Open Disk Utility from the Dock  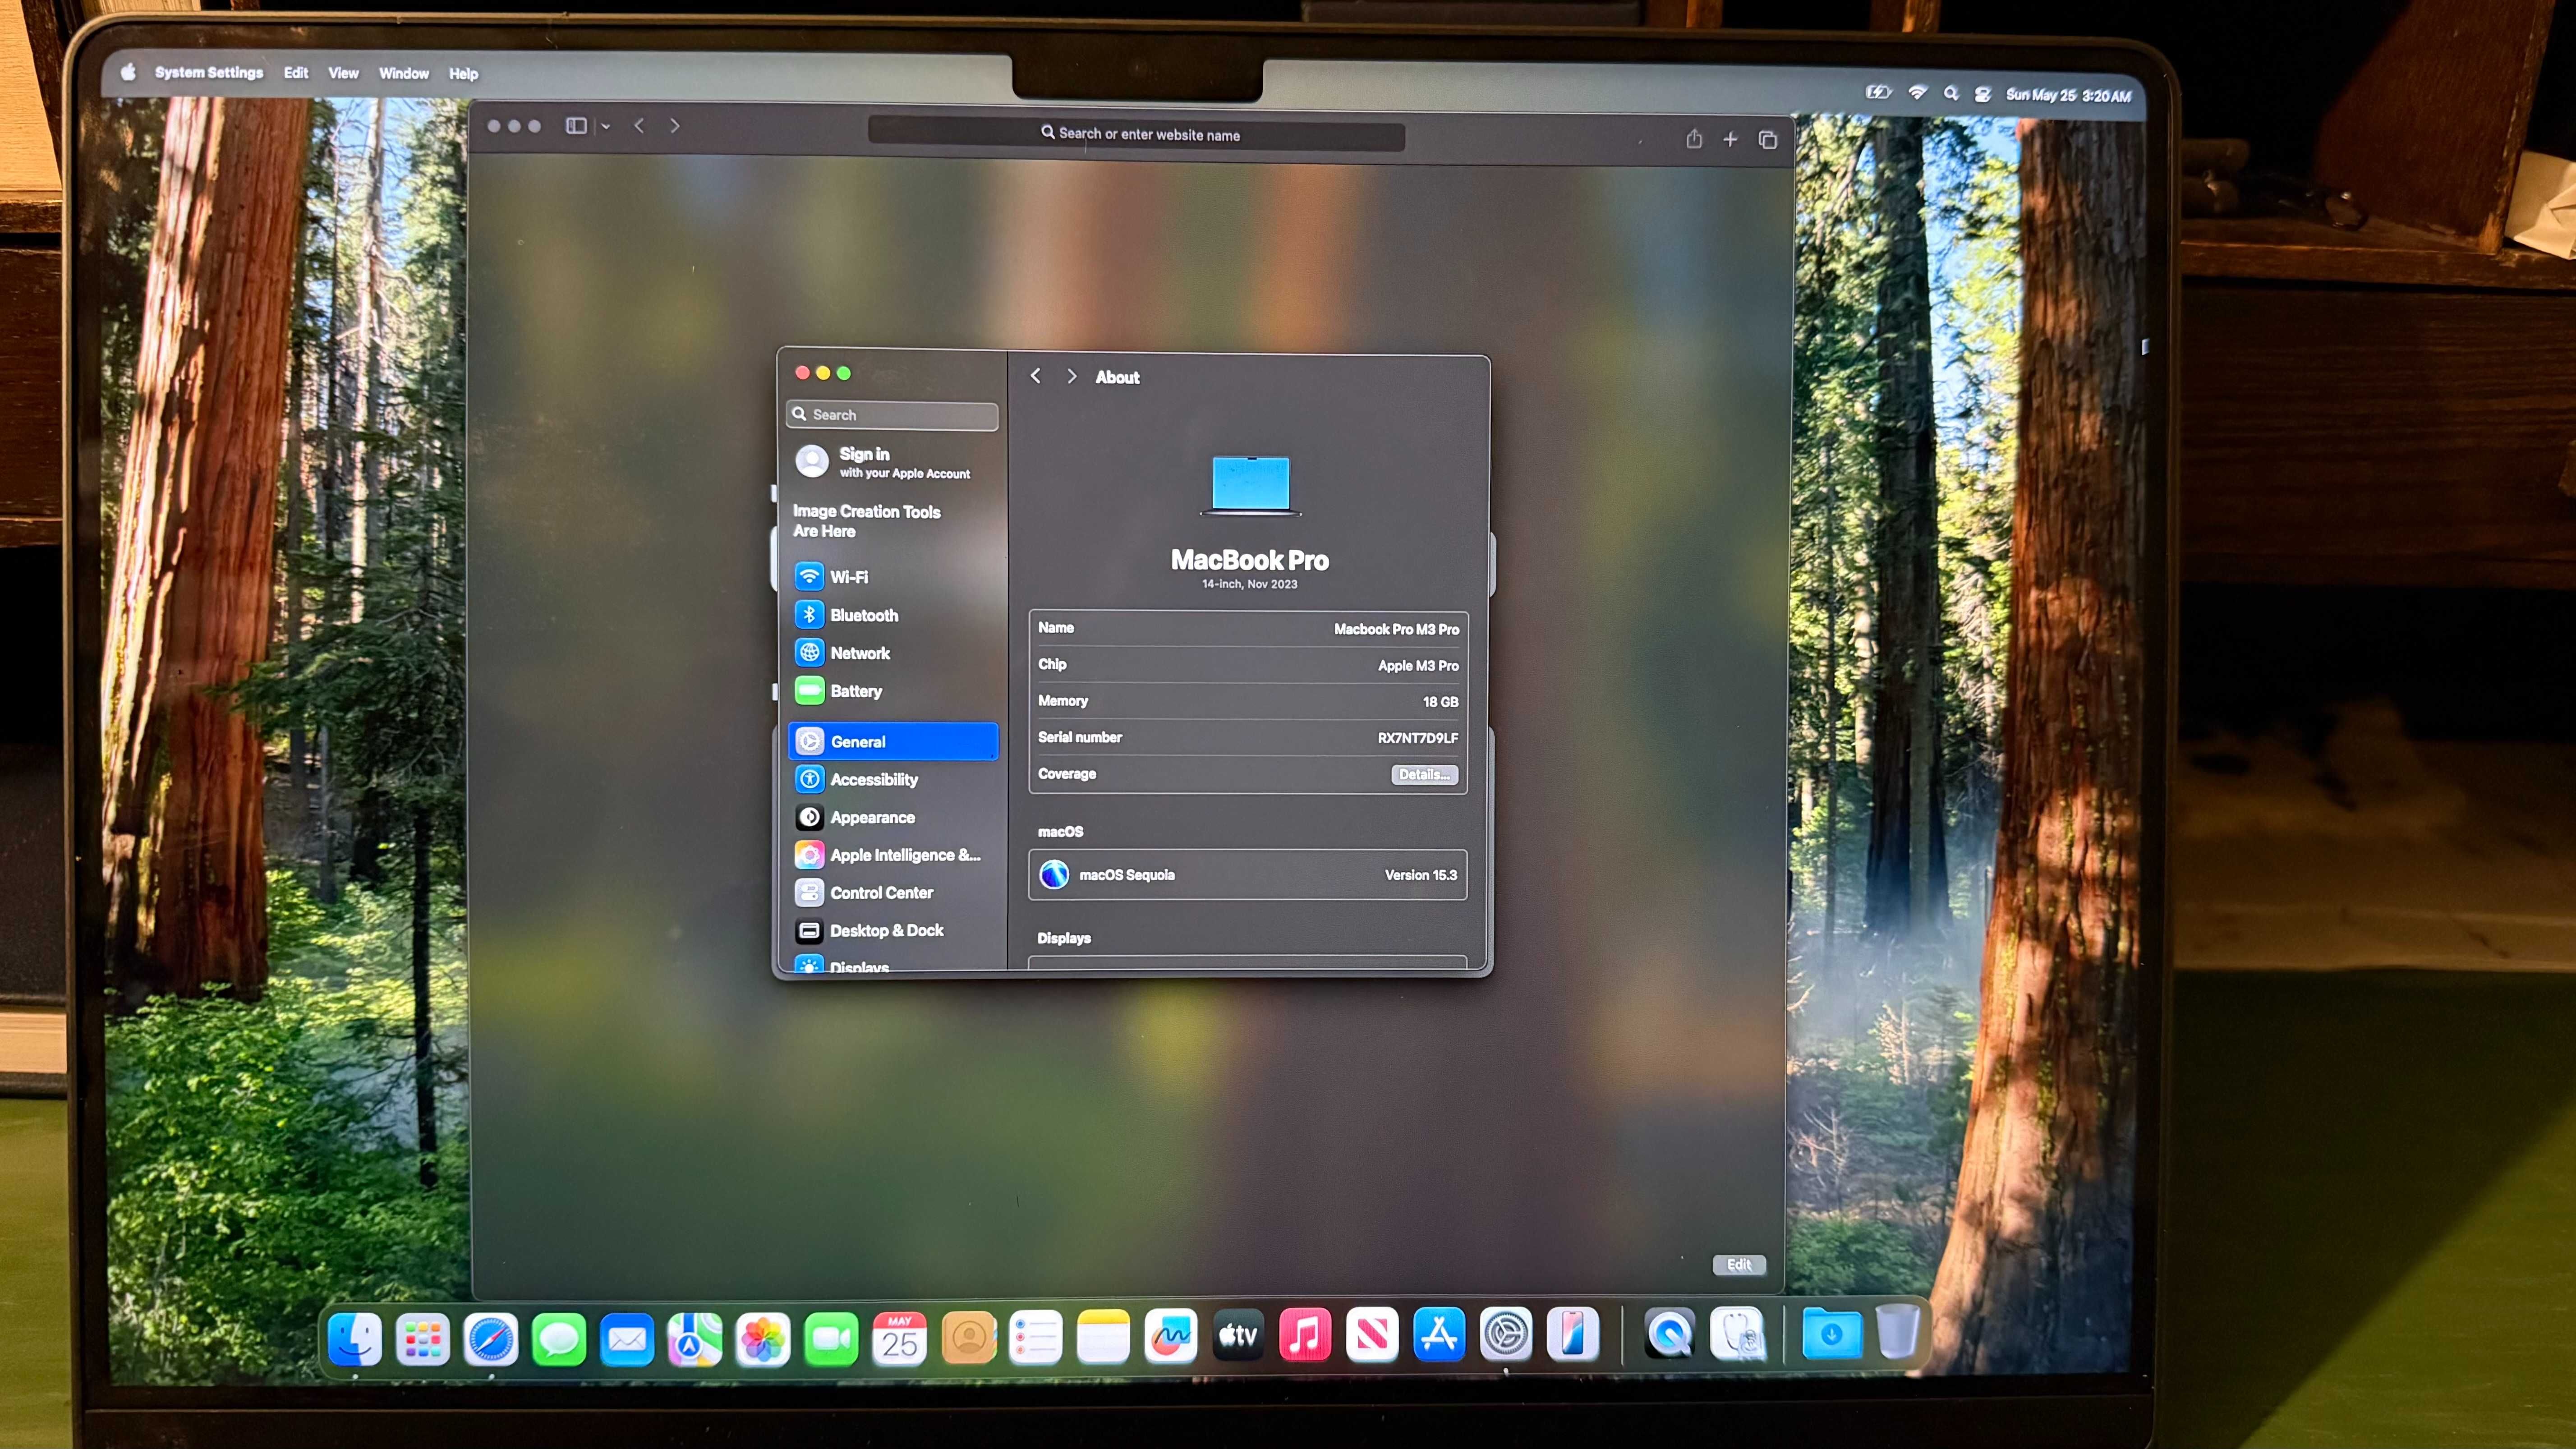point(1738,1333)
